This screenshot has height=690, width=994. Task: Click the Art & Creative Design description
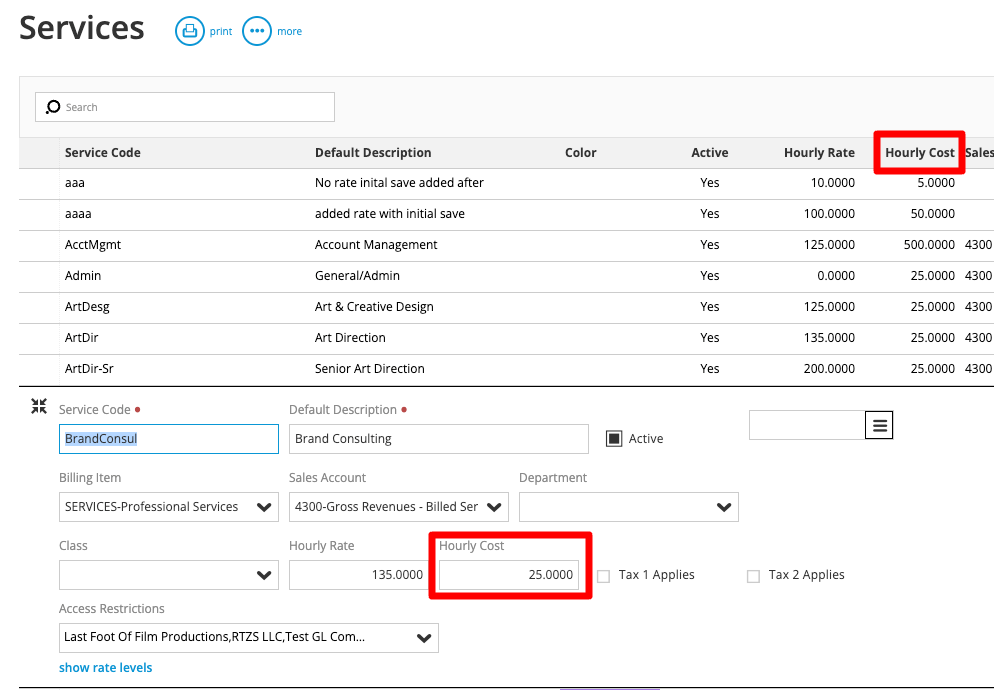tap(374, 306)
